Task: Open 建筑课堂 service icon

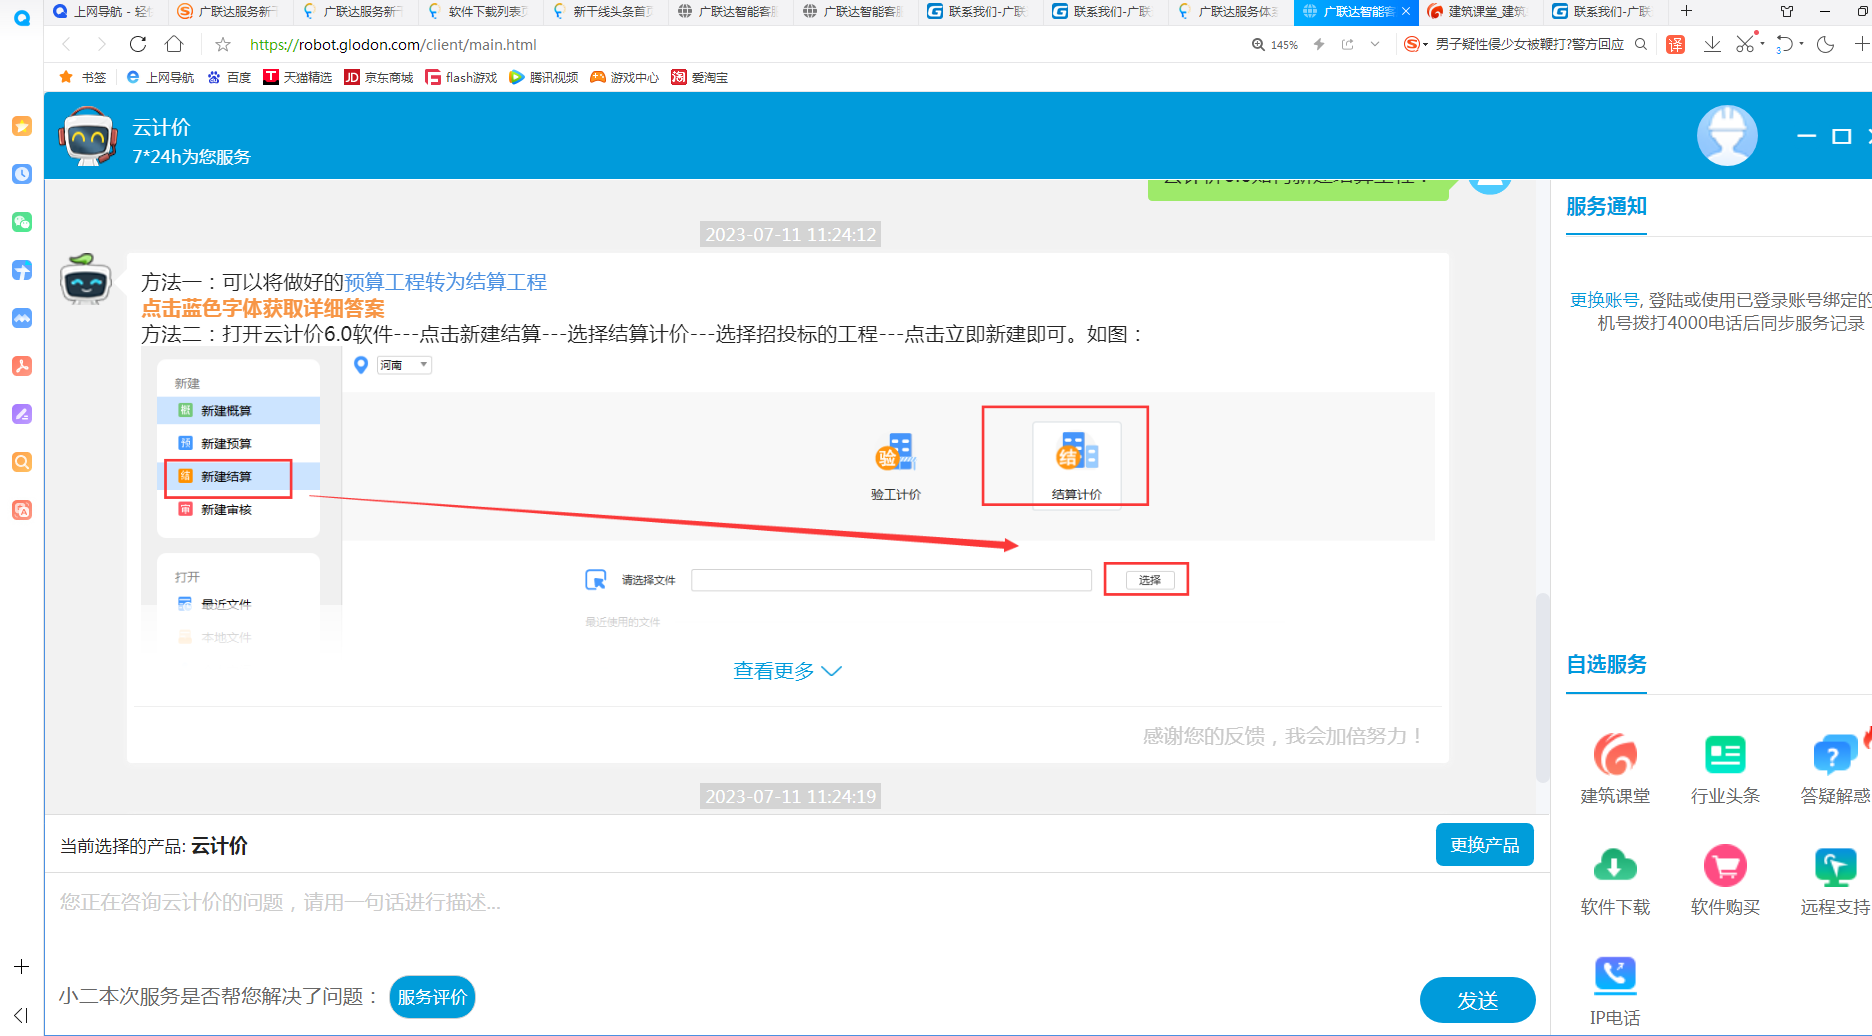Action: click(x=1615, y=768)
